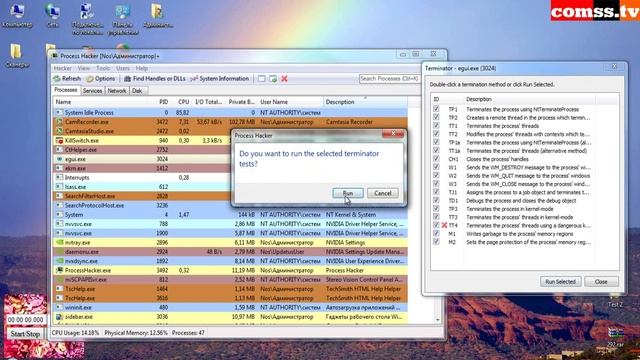Open the Users menu
The height and width of the screenshot is (360, 640).
click(x=122, y=68)
